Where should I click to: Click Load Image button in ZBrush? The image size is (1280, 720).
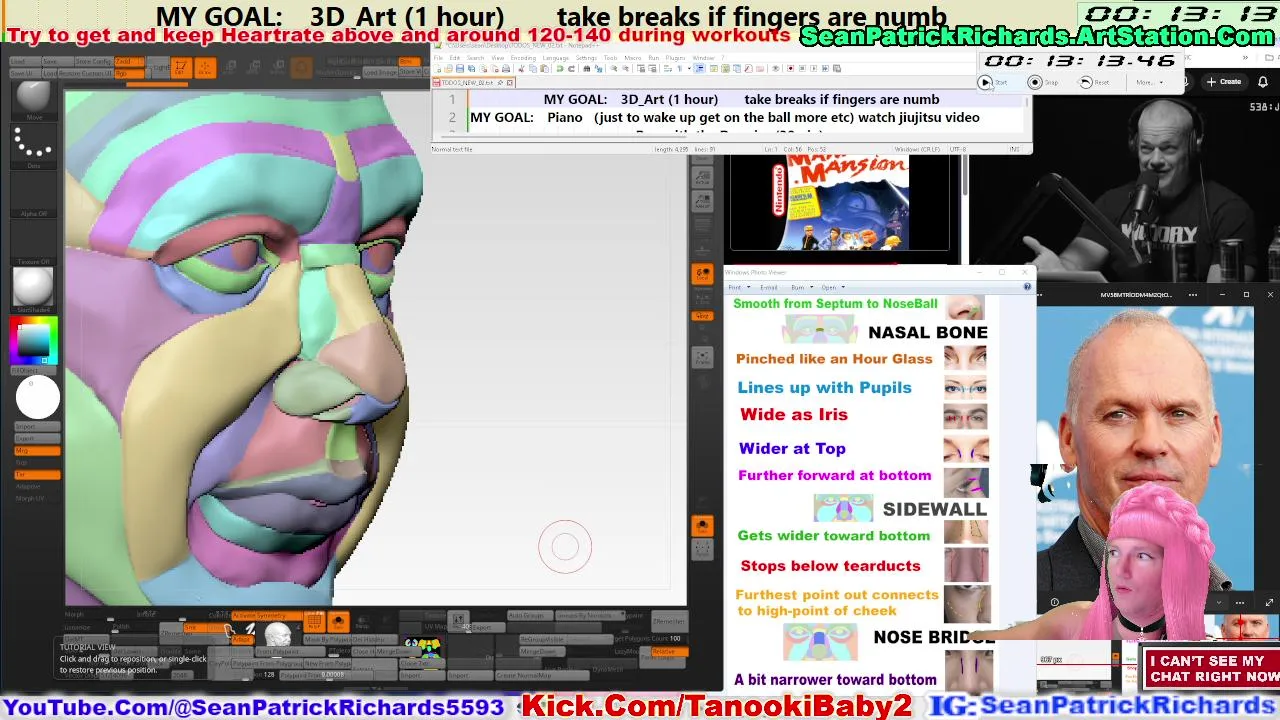point(380,73)
